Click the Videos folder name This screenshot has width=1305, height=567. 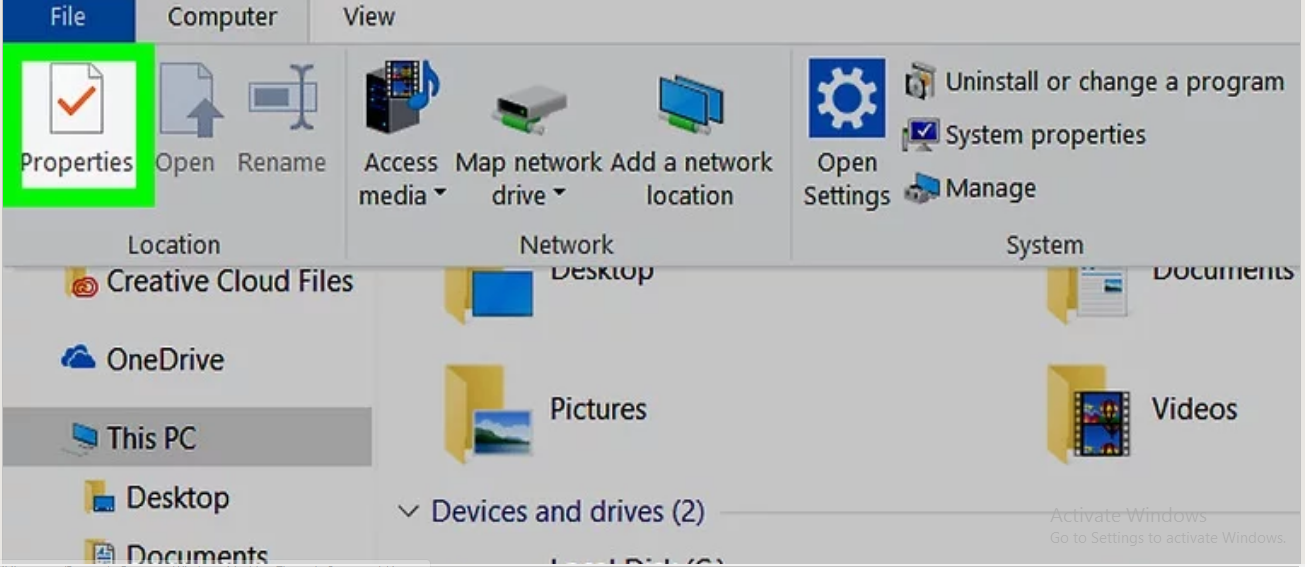pos(1194,409)
